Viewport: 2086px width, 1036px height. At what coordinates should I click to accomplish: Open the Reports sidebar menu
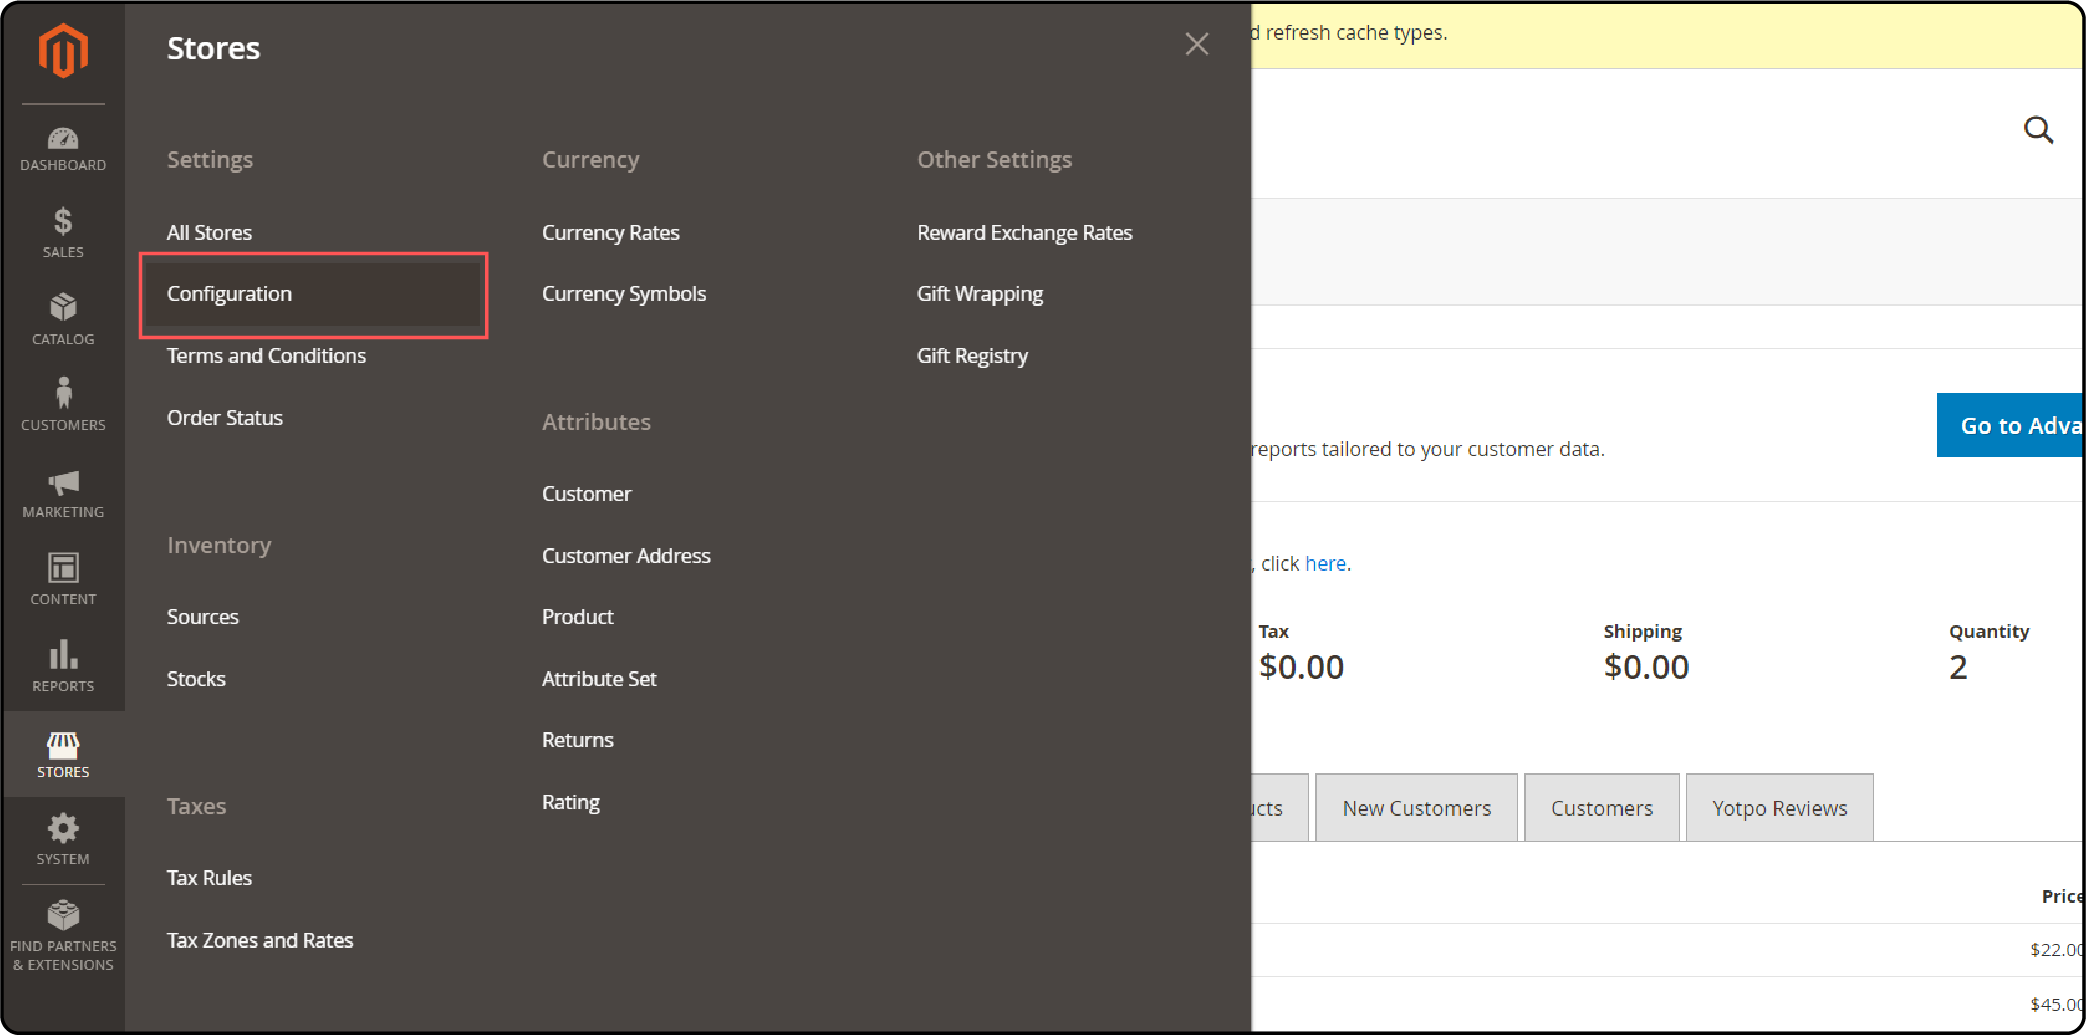(x=63, y=666)
